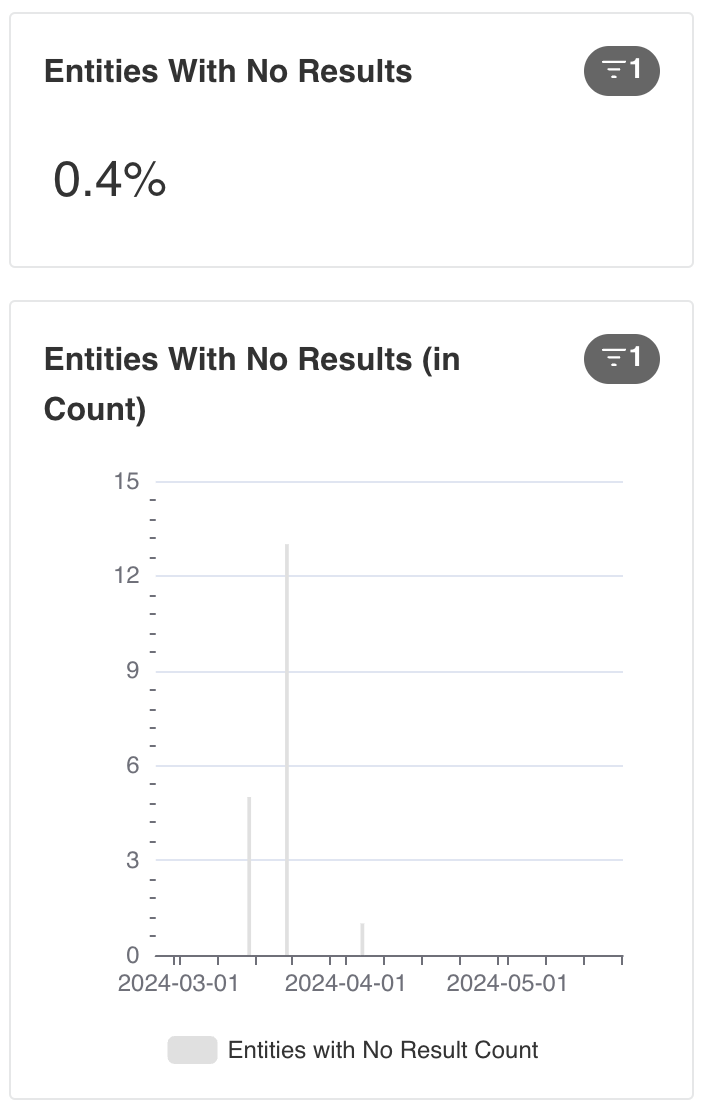Select the tallest bar near value 13
Viewport: 716px width, 1112px height.
[287, 750]
